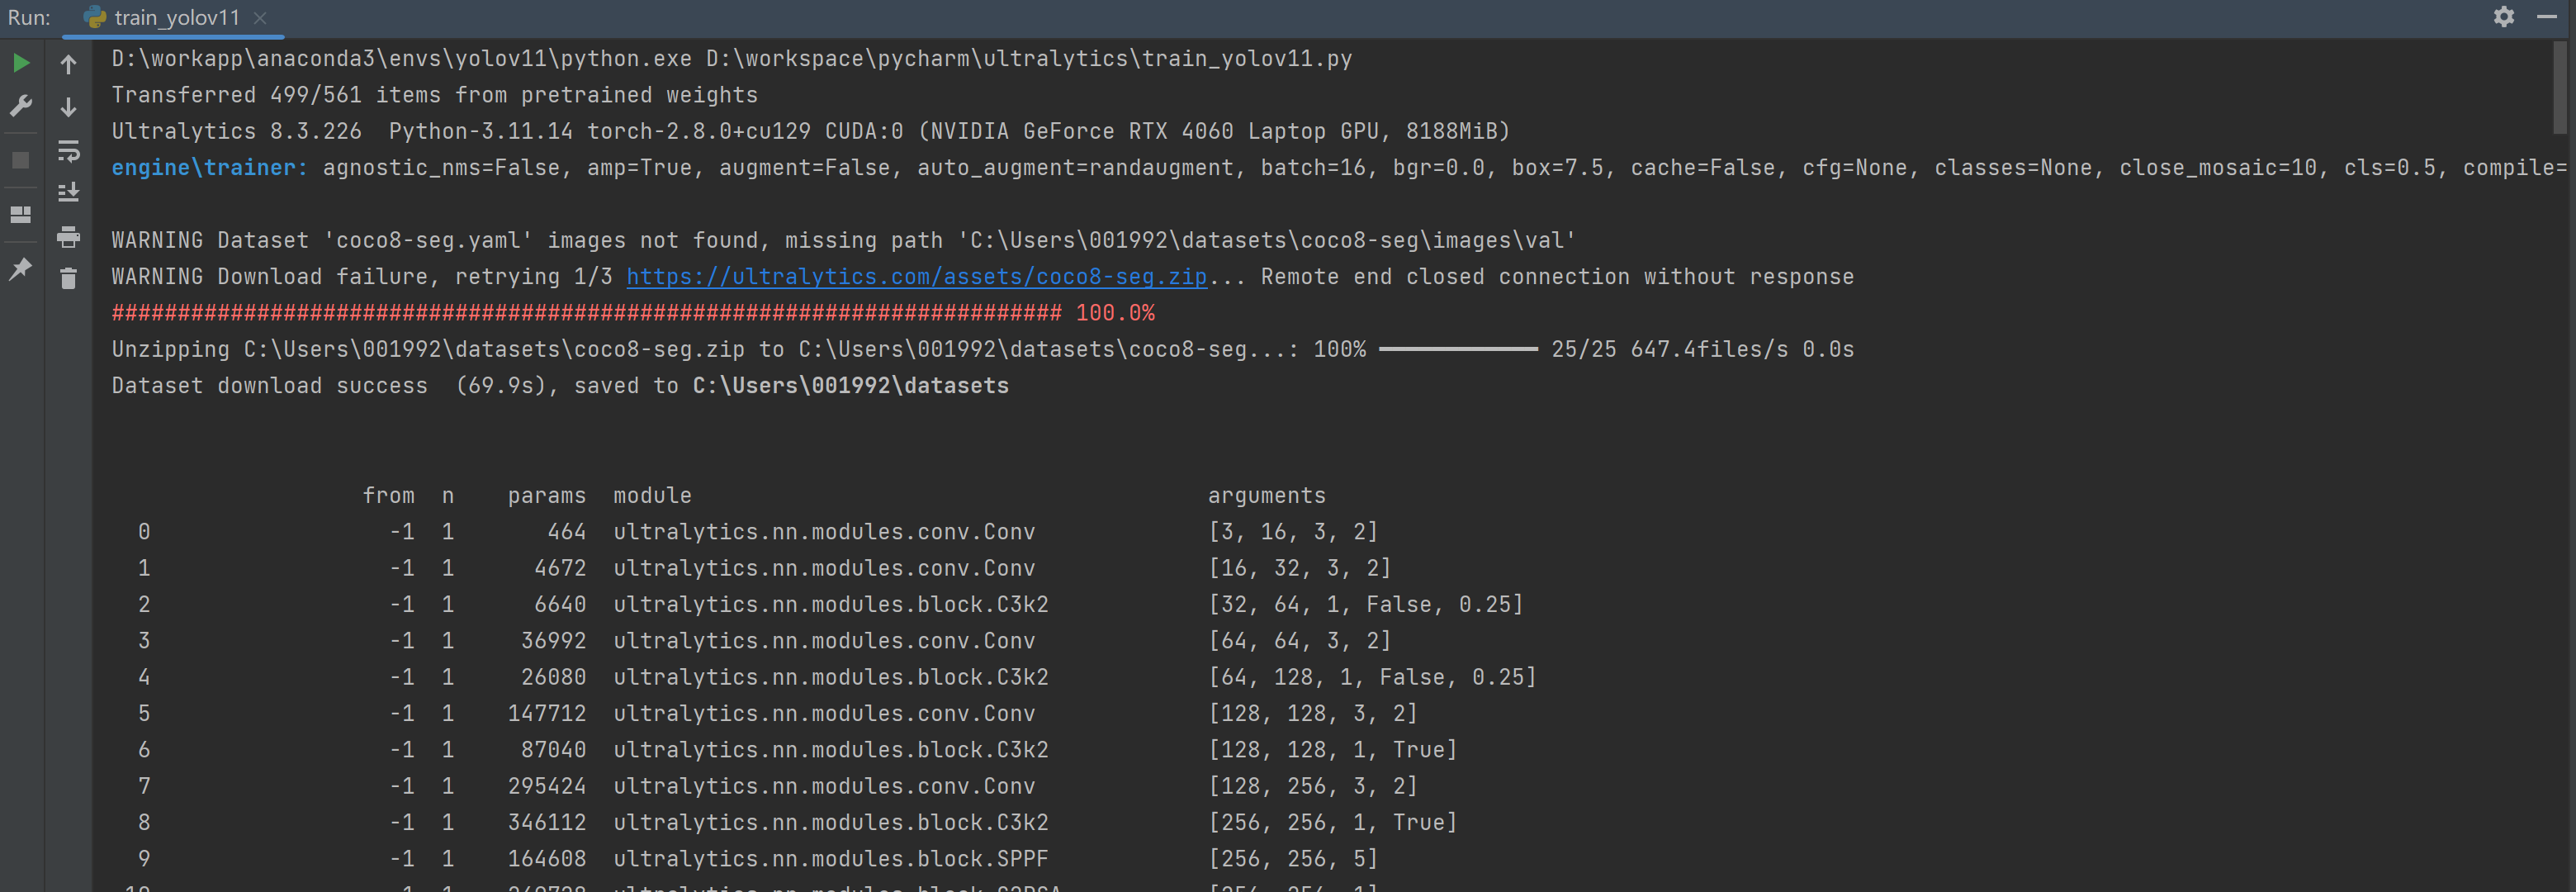Click params value 346112
Image resolution: width=2576 pixels, height=892 pixels.
point(547,823)
